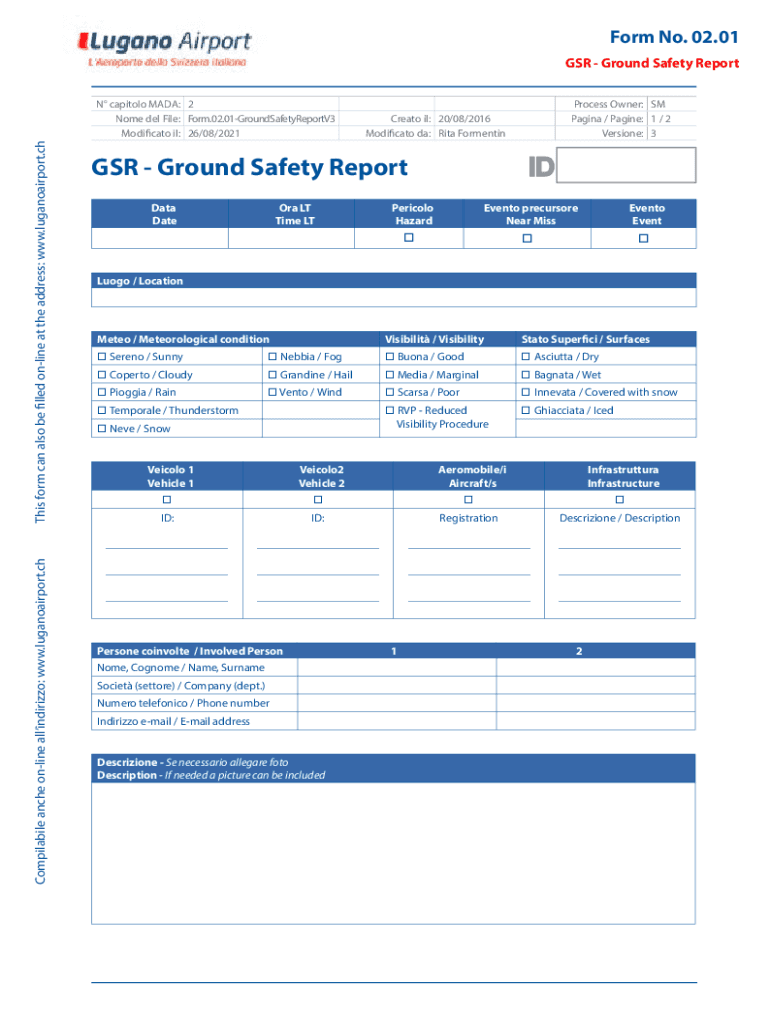Mark the Nebbia / Fog checkbox
This screenshot has width=770, height=1024.
[x=273, y=357]
